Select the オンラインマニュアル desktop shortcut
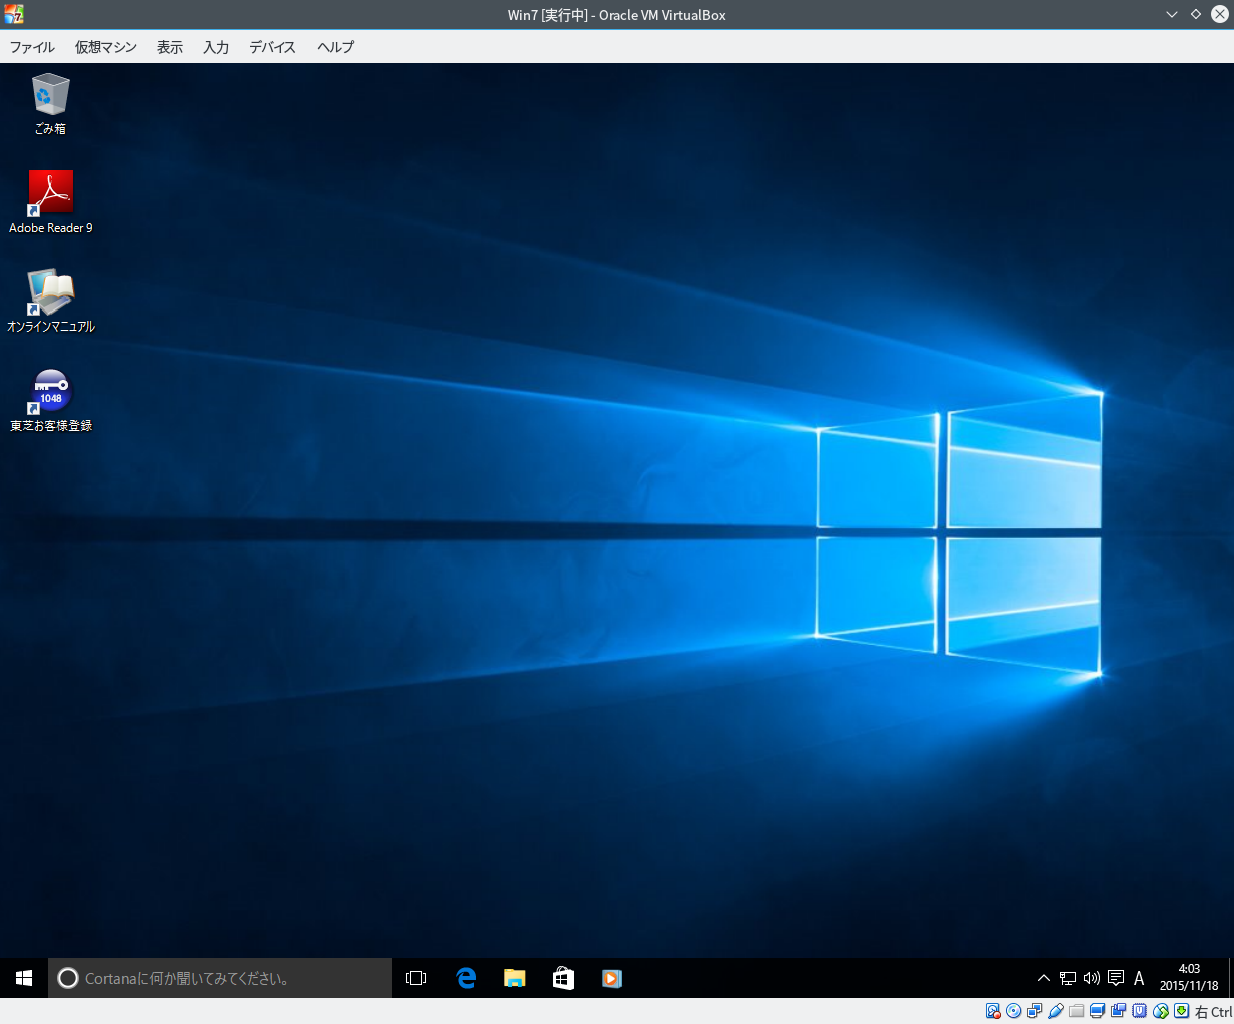This screenshot has width=1234, height=1024. tap(50, 301)
